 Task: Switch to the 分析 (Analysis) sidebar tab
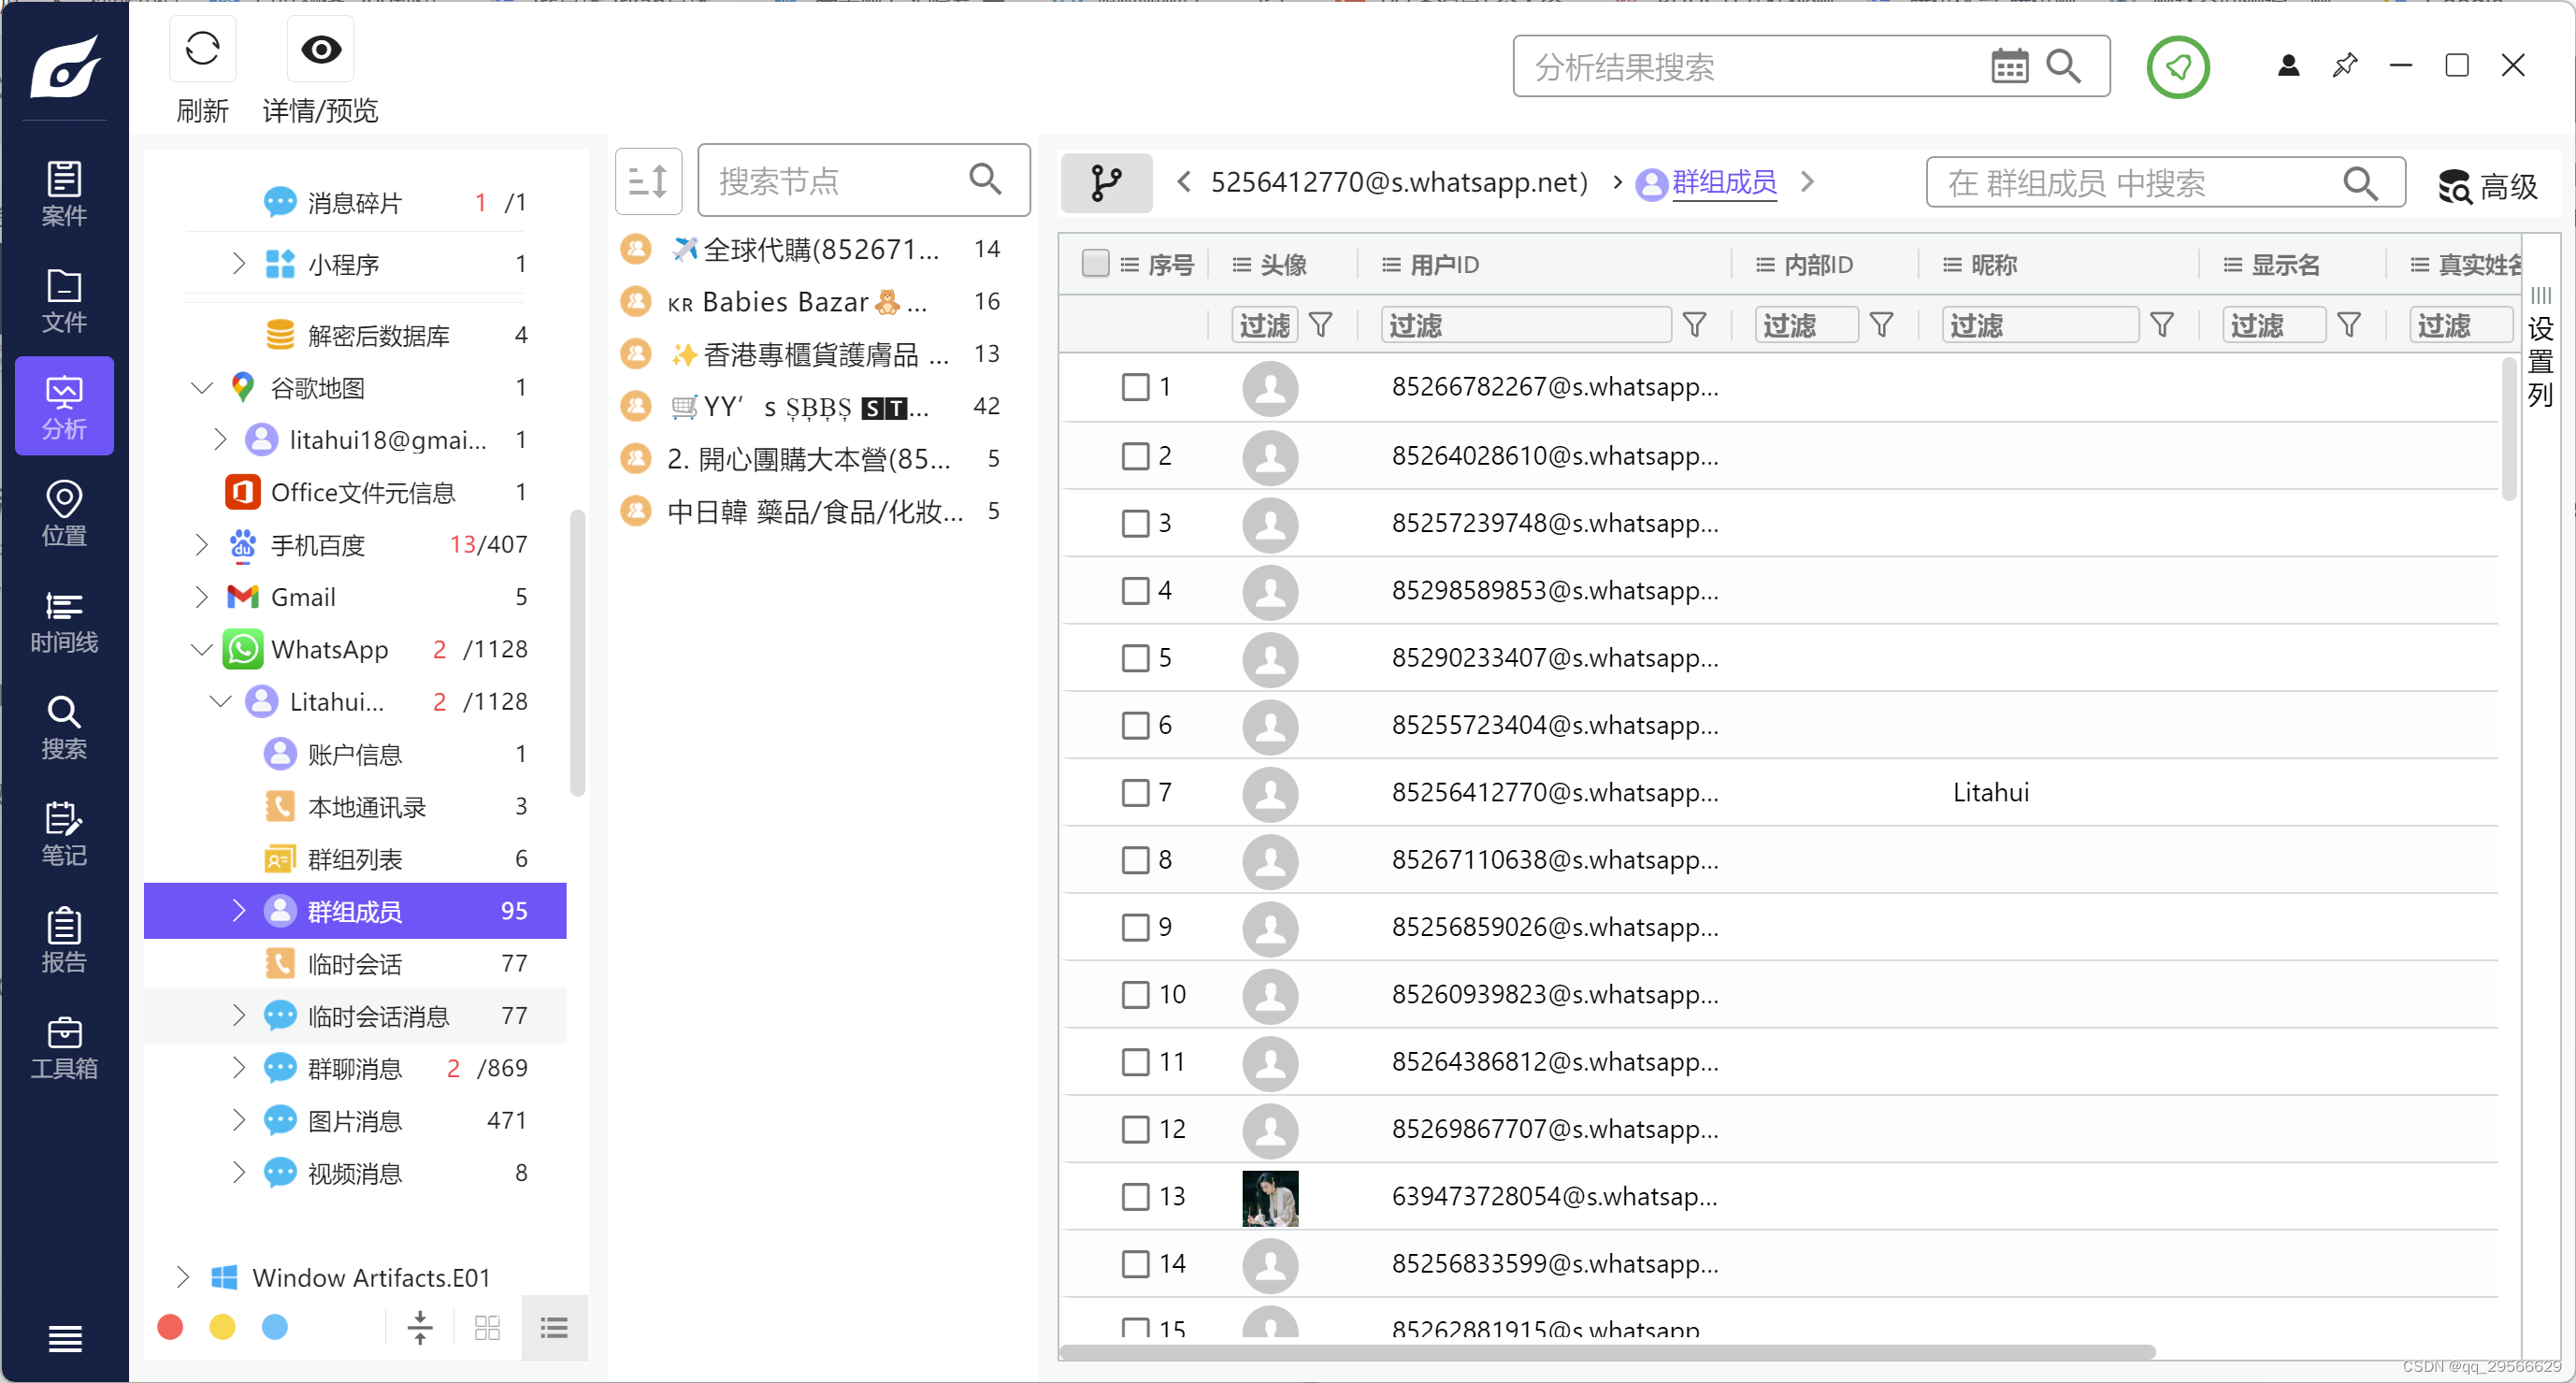64,406
